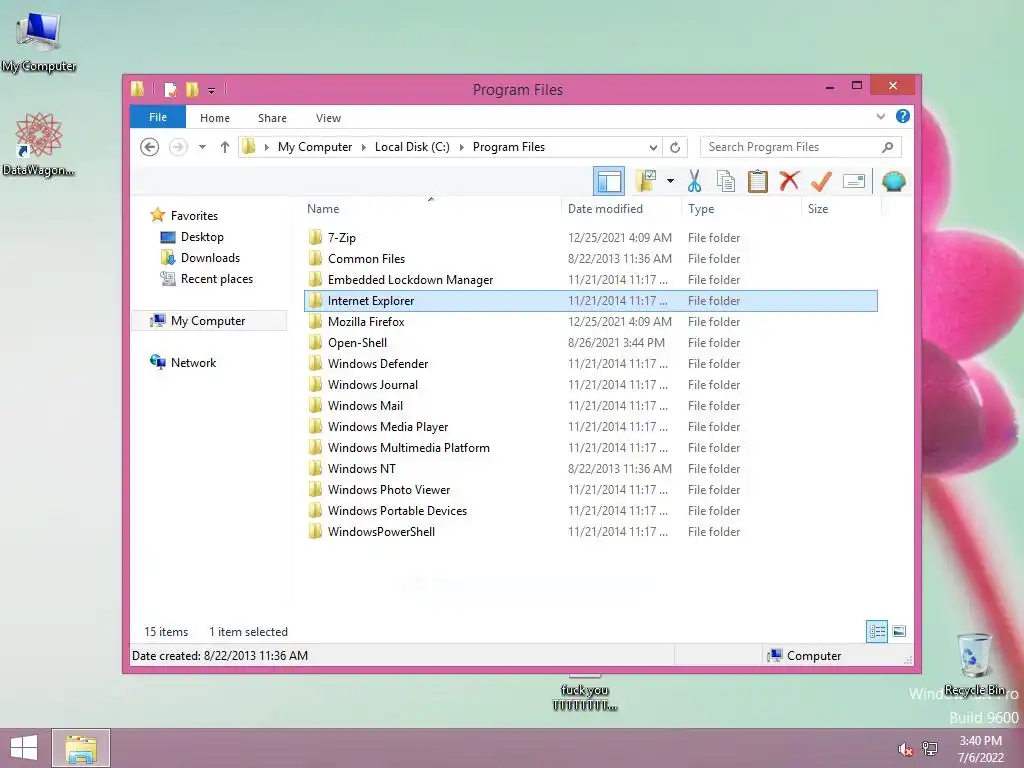Toggle the navigation pane toolbar button
Screen dimensions: 1024x768
(609, 181)
